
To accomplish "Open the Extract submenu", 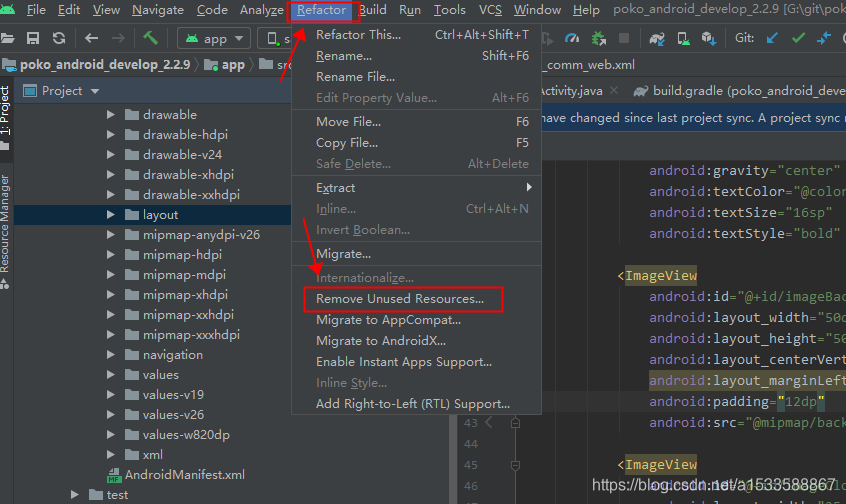I will [417, 187].
